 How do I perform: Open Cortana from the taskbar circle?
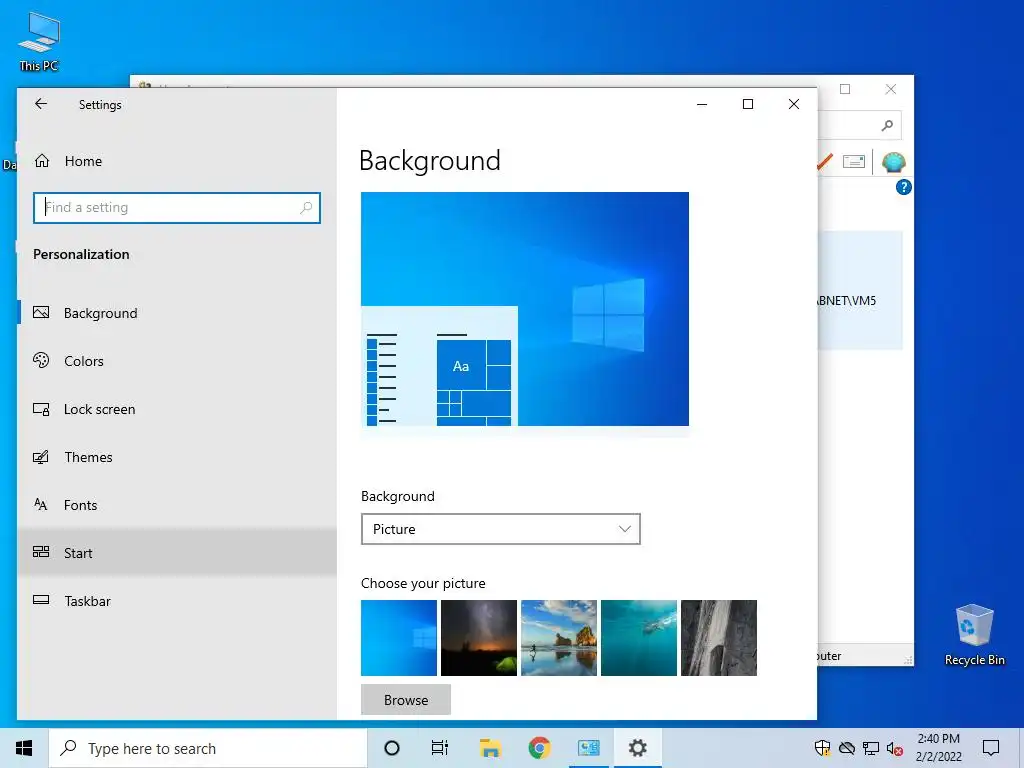point(392,748)
